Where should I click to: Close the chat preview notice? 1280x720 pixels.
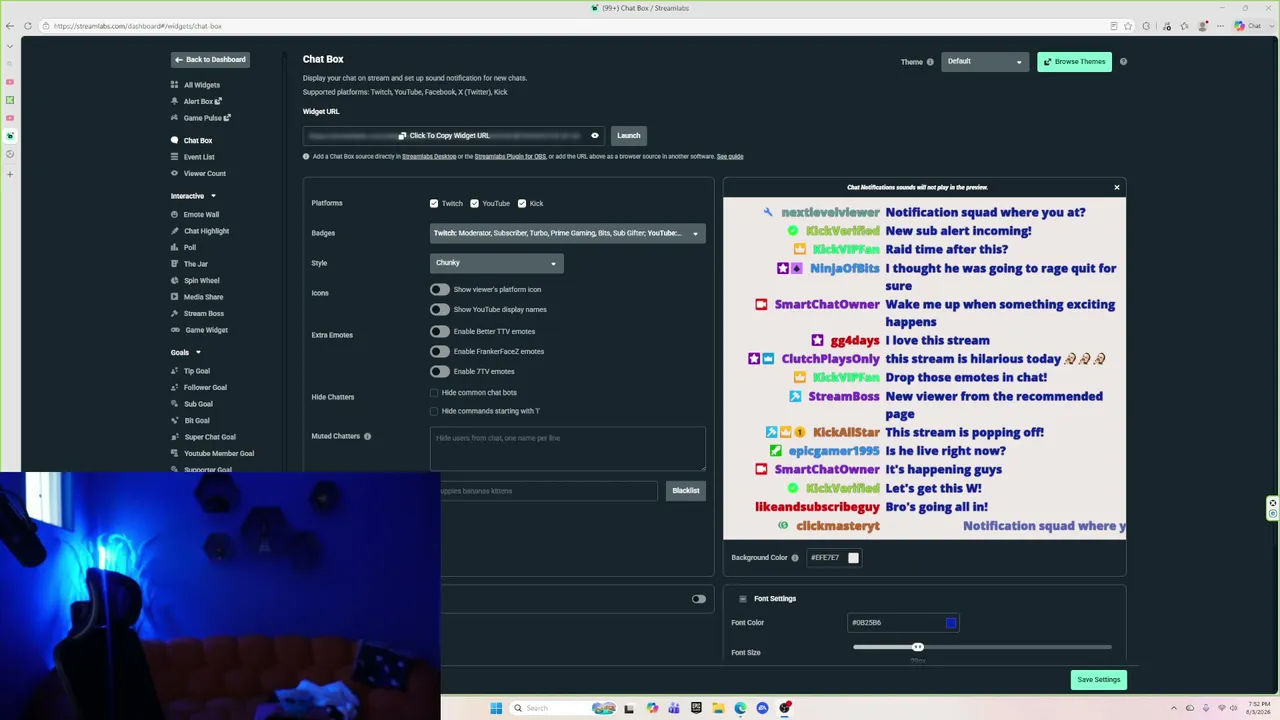pyautogui.click(x=1117, y=187)
